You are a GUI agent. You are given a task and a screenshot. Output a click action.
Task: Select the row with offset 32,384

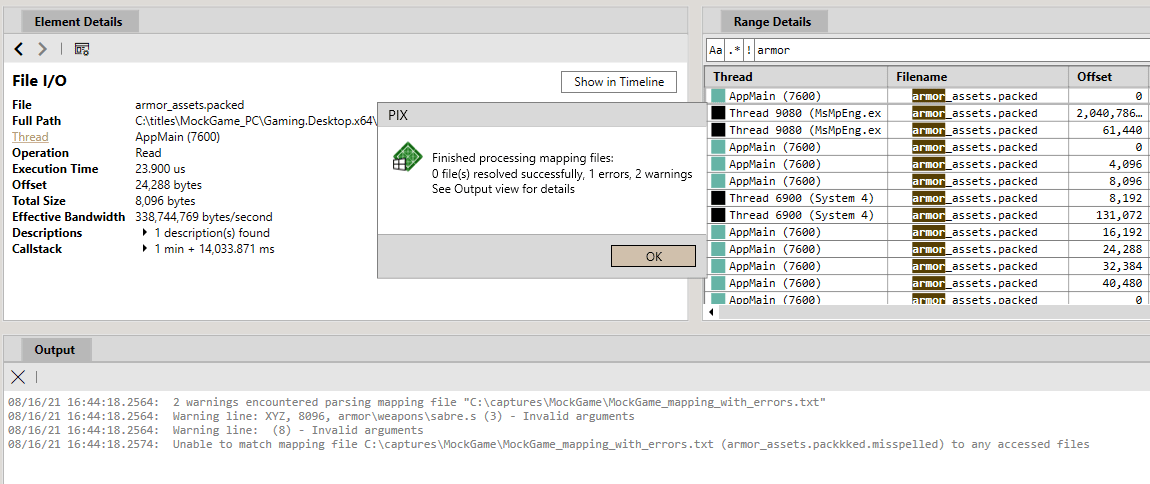tap(928, 266)
